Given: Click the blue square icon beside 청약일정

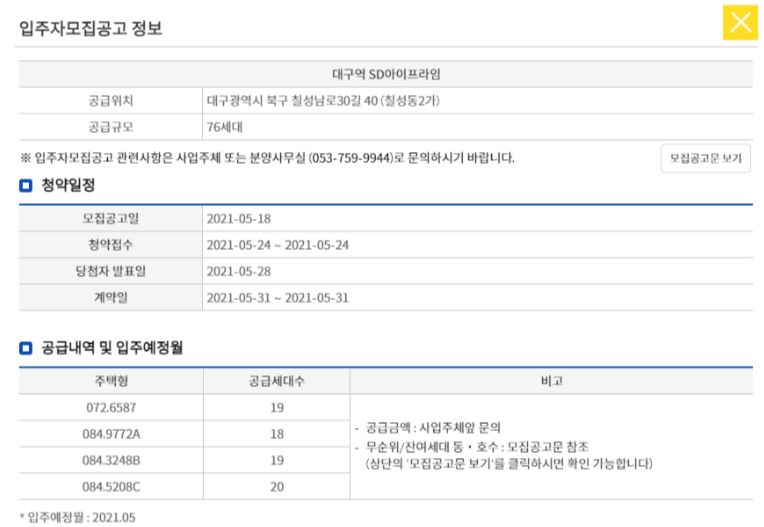Looking at the screenshot, I should [26, 186].
